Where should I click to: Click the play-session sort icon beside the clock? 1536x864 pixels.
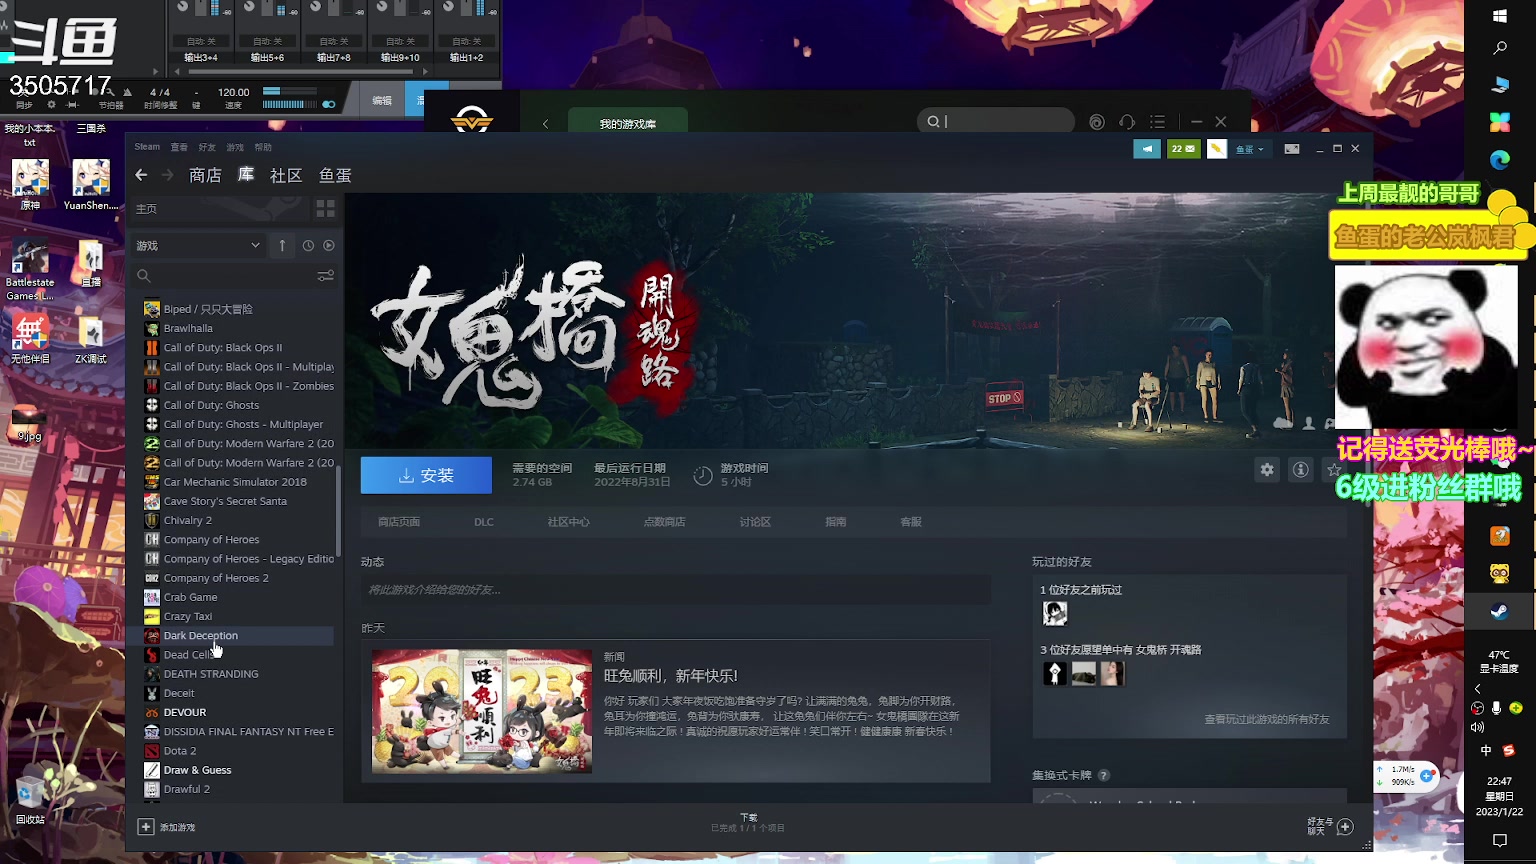pos(328,245)
